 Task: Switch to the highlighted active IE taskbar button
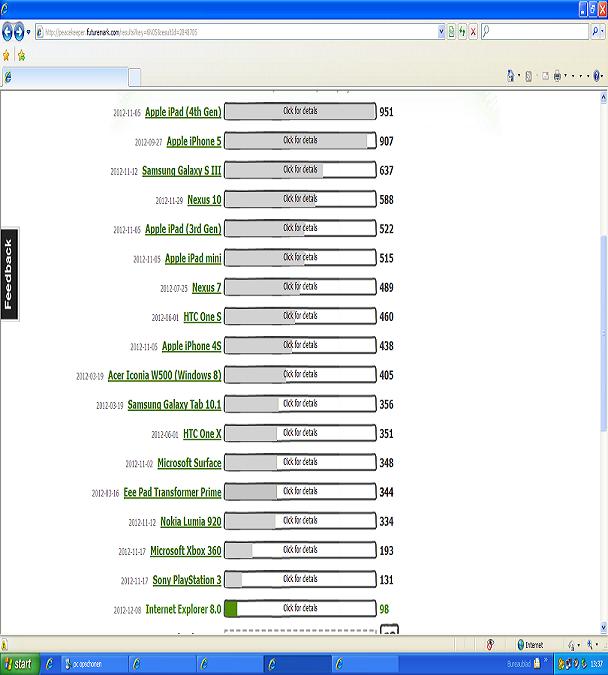coord(298,664)
